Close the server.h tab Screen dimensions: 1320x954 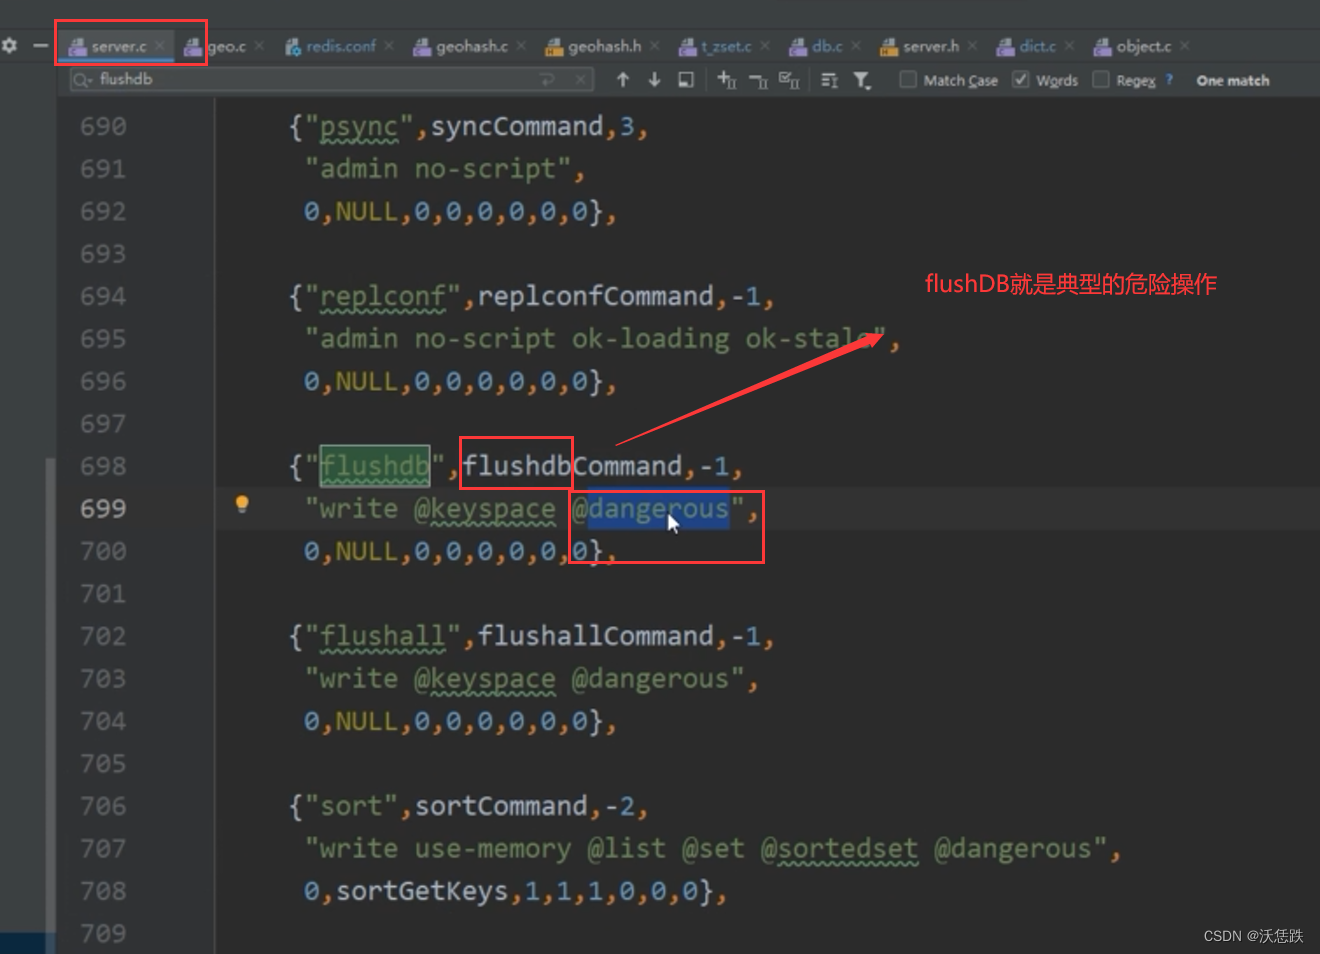pyautogui.click(x=972, y=46)
